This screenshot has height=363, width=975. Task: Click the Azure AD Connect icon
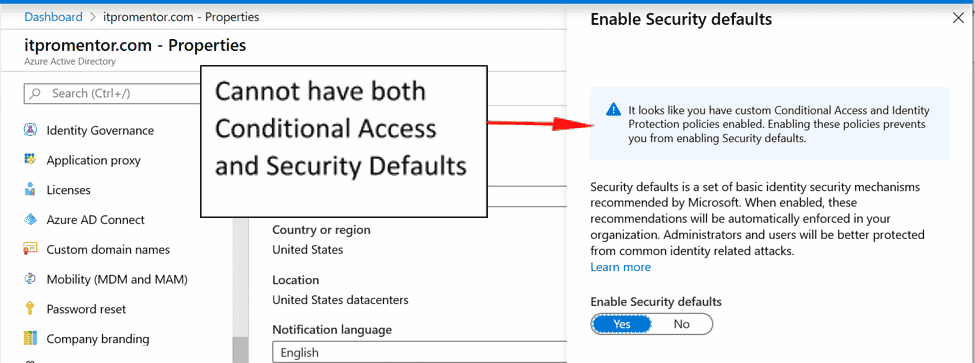pyautogui.click(x=30, y=219)
